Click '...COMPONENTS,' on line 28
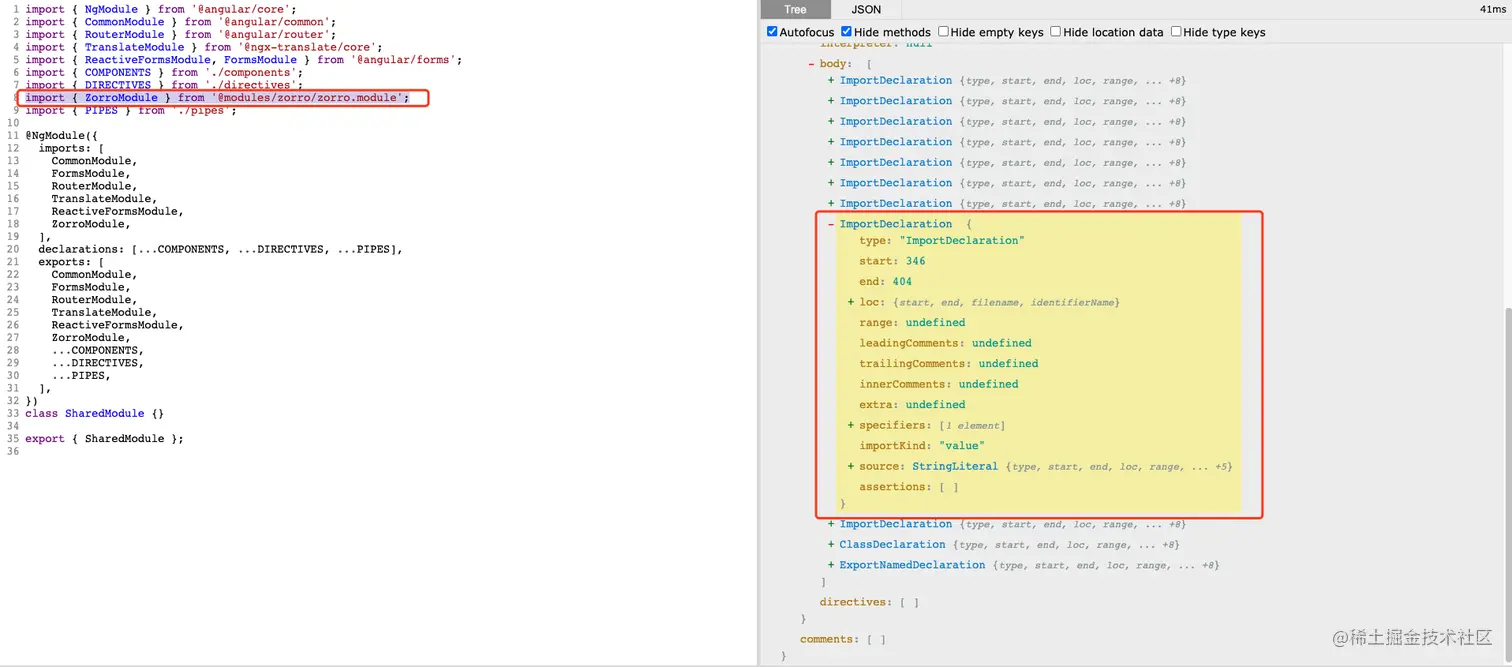 98,350
